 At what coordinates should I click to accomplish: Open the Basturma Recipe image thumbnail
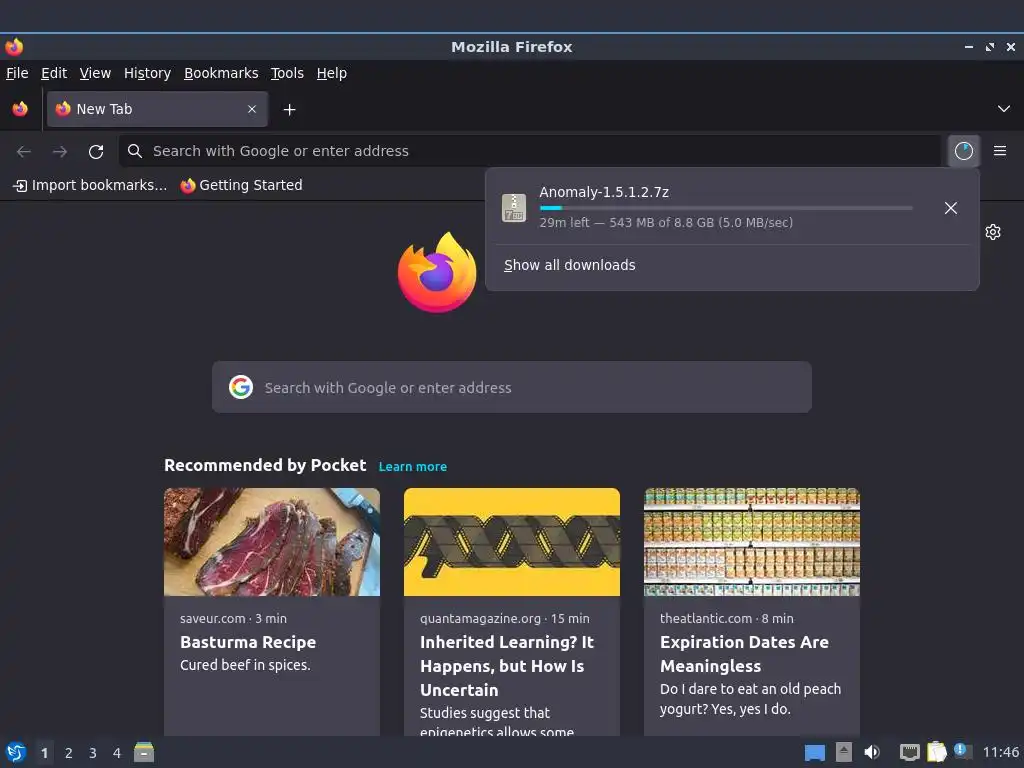(272, 542)
